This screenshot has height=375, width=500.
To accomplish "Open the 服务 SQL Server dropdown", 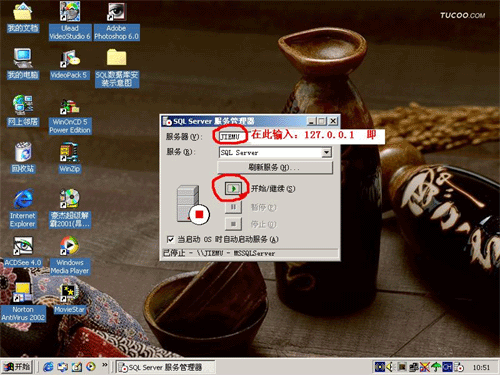I will 326,153.
